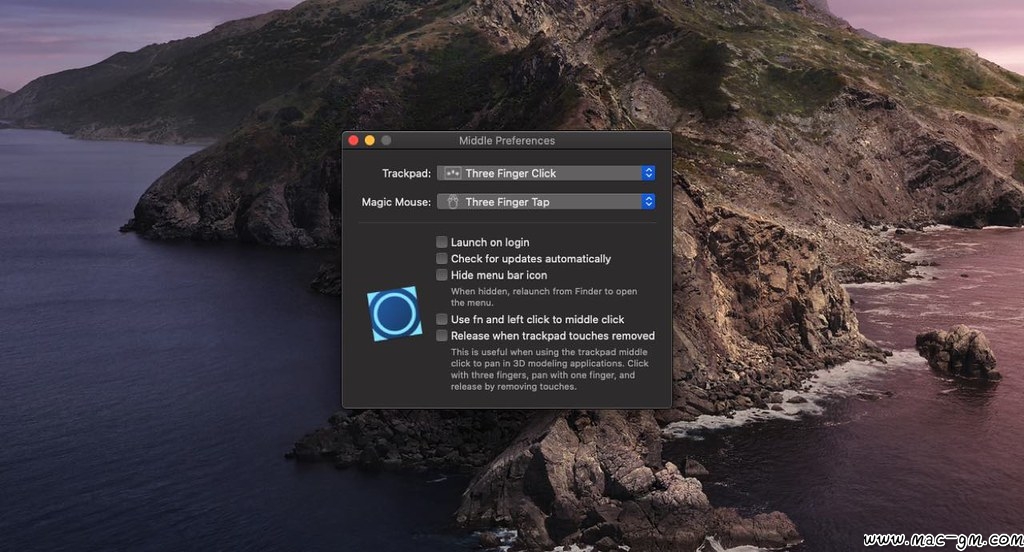Image resolution: width=1024 pixels, height=552 pixels.
Task: Click the 'When hidden, relaunch from Finder' note
Action: (544, 297)
